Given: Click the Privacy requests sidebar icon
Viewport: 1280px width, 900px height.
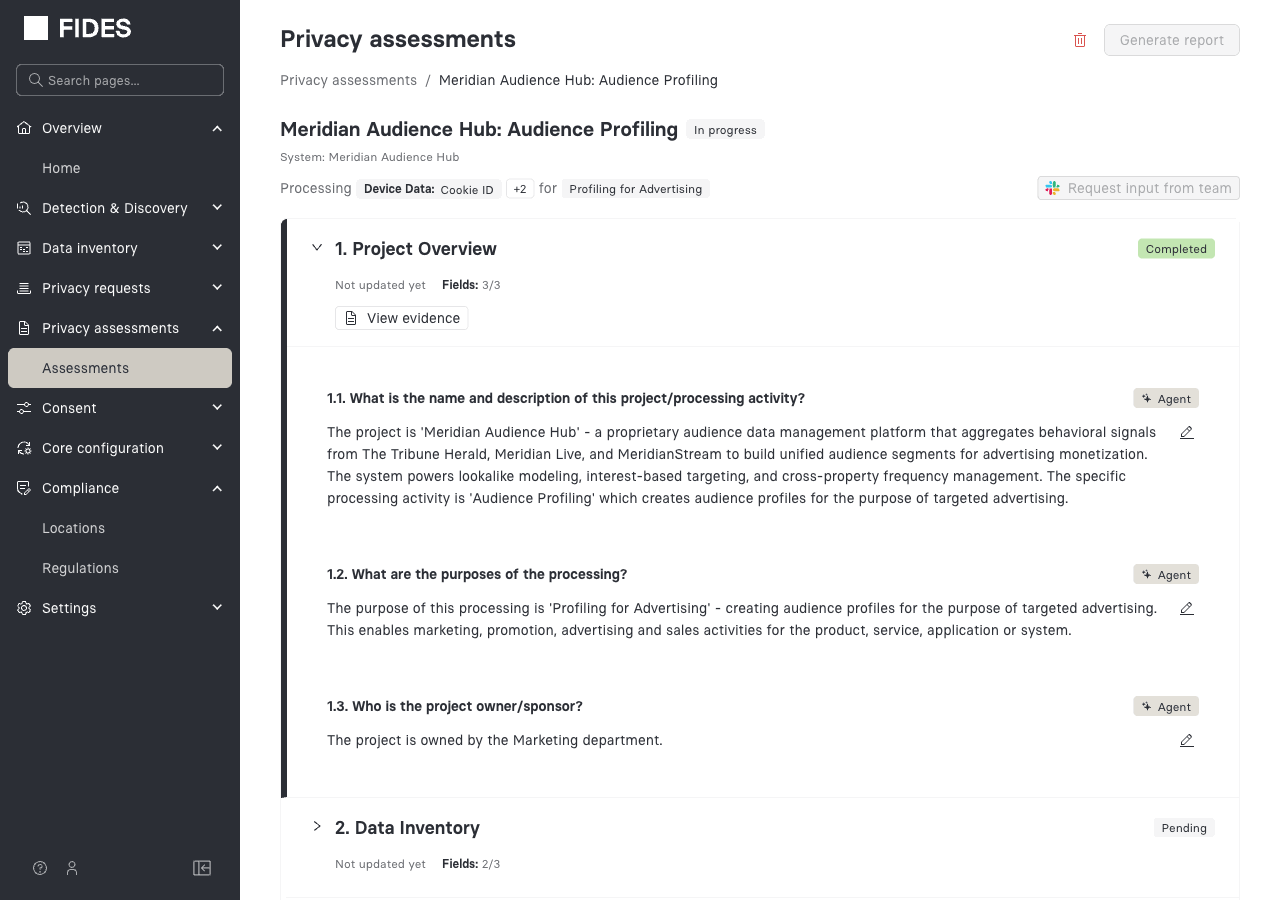Looking at the screenshot, I should click(x=22, y=288).
